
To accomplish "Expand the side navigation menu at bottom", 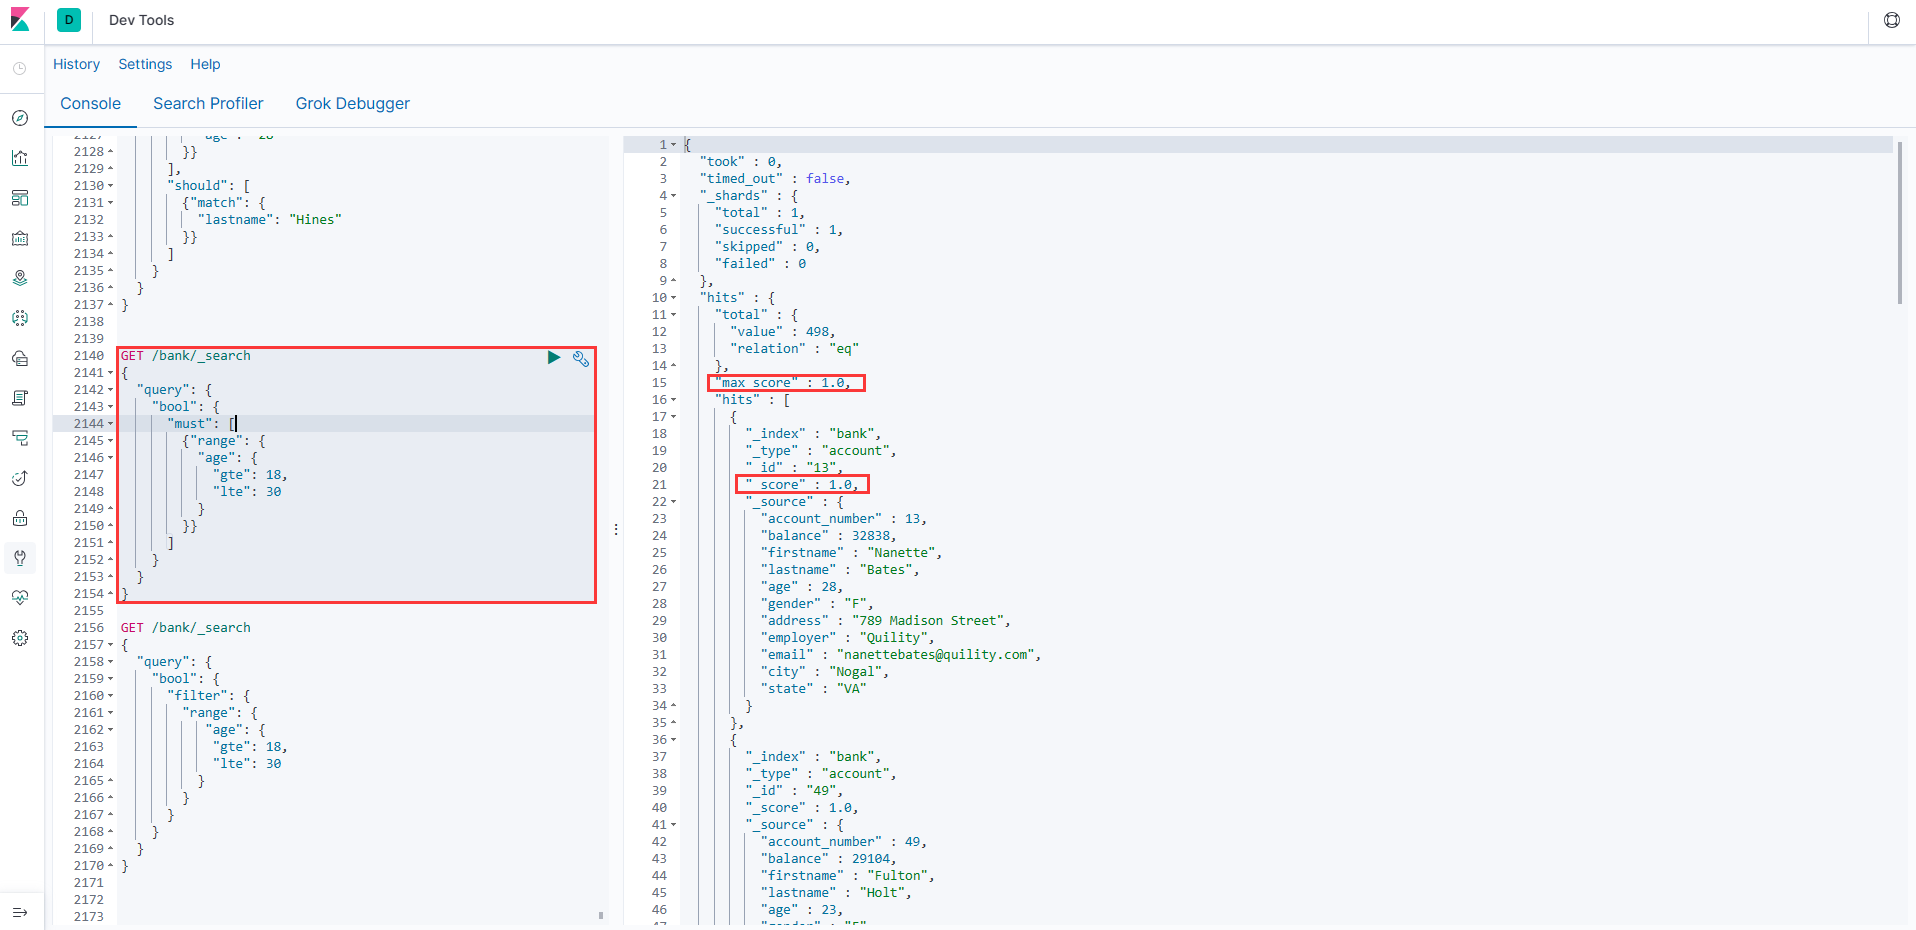I will [x=20, y=912].
